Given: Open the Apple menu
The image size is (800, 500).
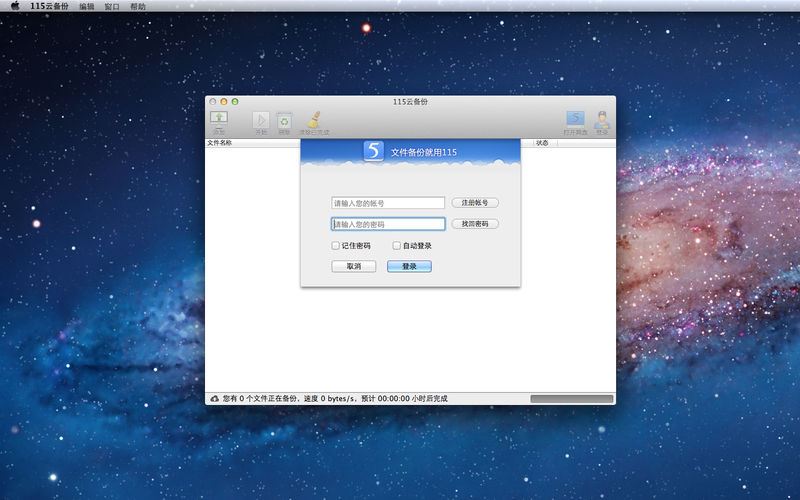Looking at the screenshot, I should [x=15, y=6].
